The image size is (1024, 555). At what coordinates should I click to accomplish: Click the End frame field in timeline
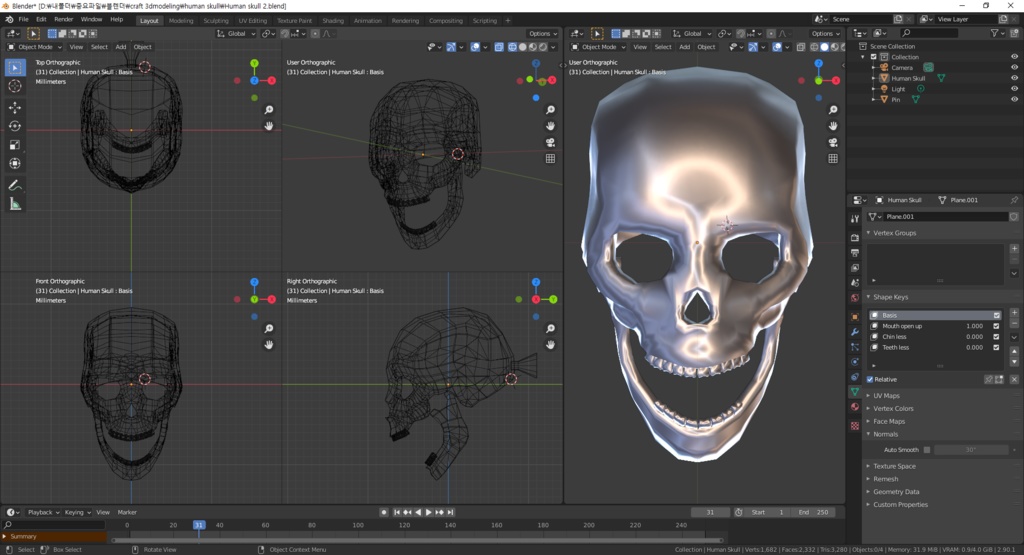click(x=815, y=512)
